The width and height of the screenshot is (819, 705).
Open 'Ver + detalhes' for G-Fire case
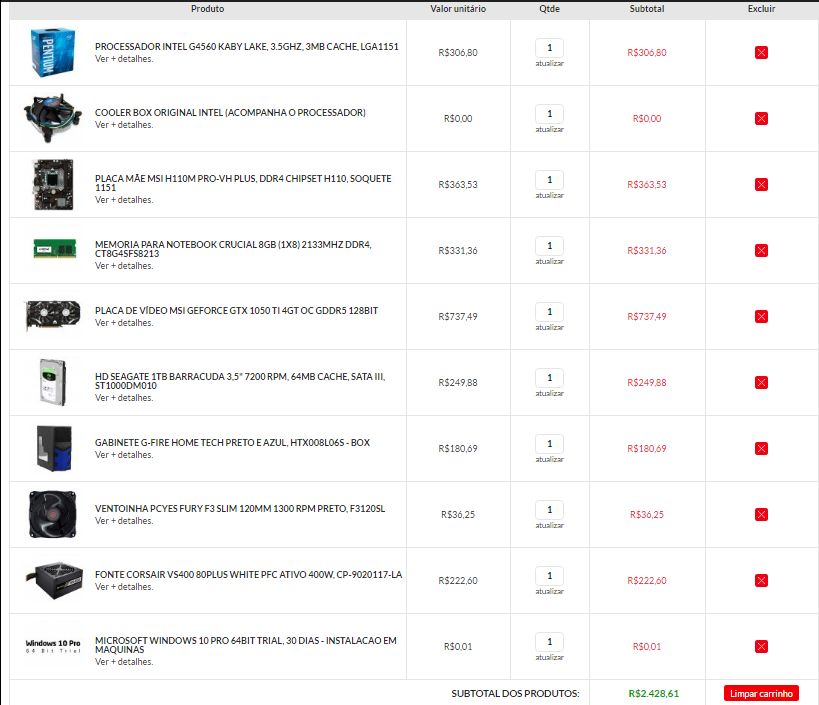tap(124, 455)
